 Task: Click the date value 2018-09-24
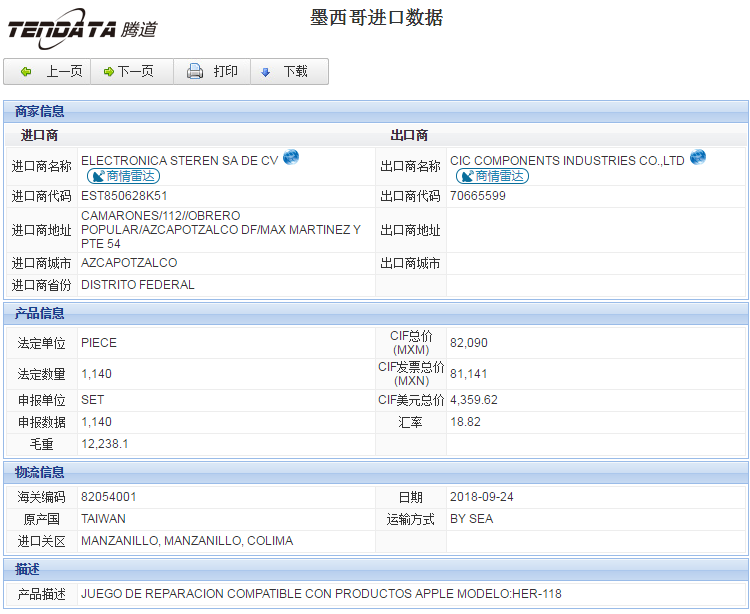pyautogui.click(x=485, y=497)
